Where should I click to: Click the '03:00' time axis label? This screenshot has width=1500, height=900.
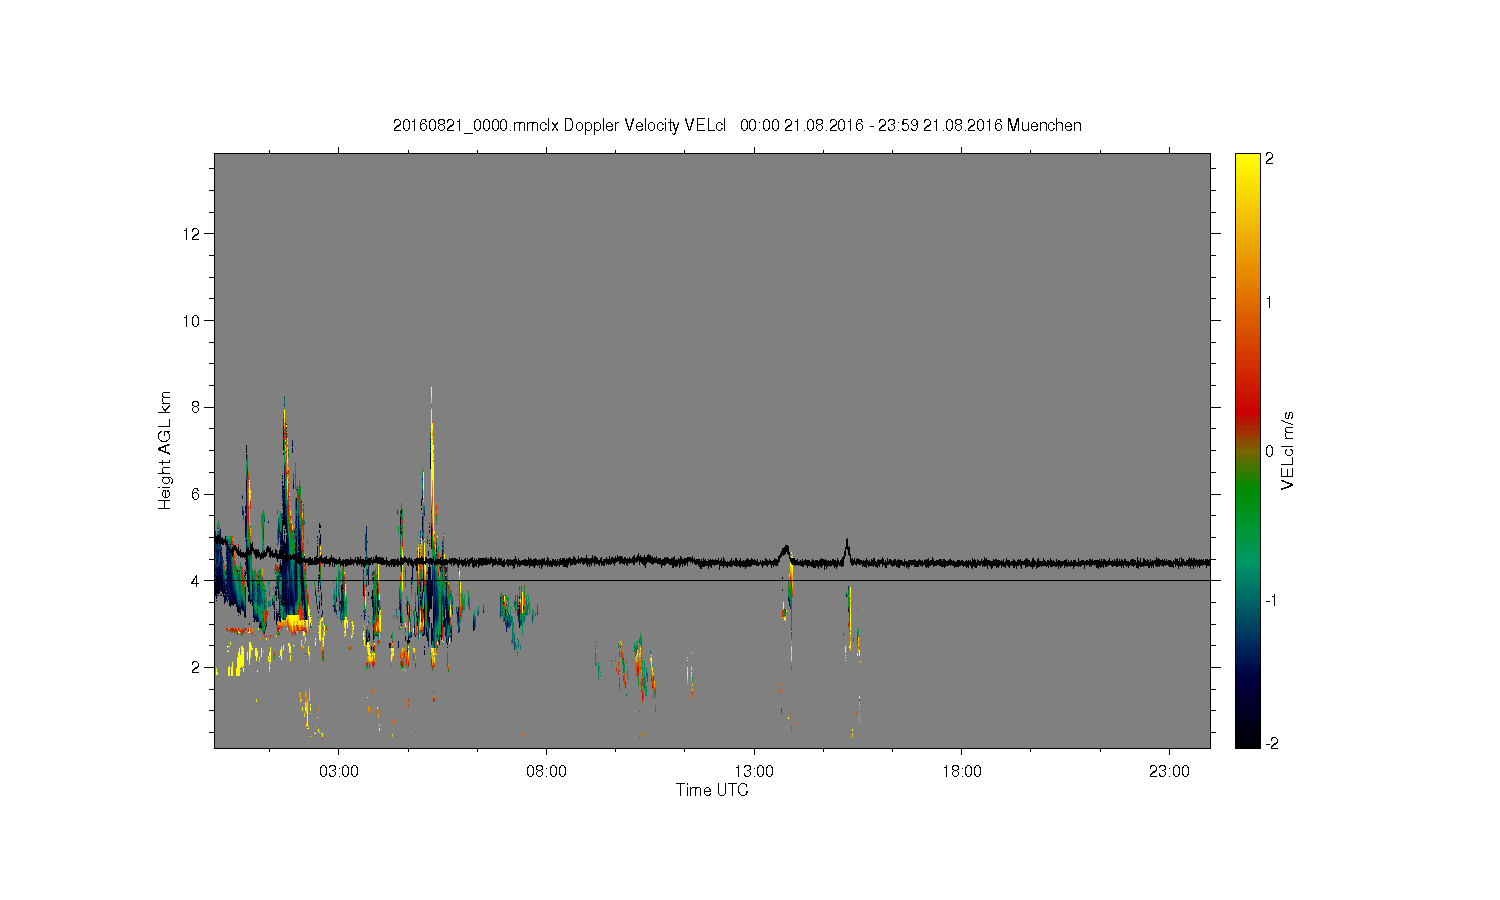coord(339,772)
